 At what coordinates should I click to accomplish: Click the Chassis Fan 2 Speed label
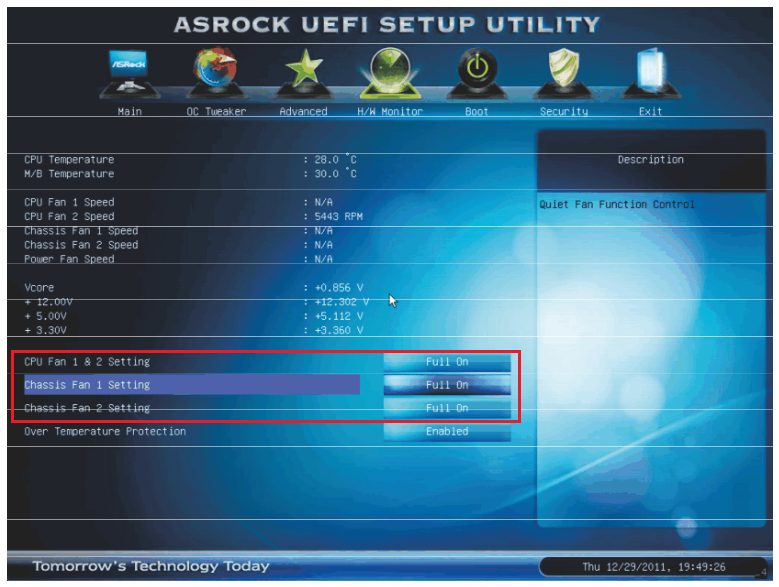coord(81,245)
